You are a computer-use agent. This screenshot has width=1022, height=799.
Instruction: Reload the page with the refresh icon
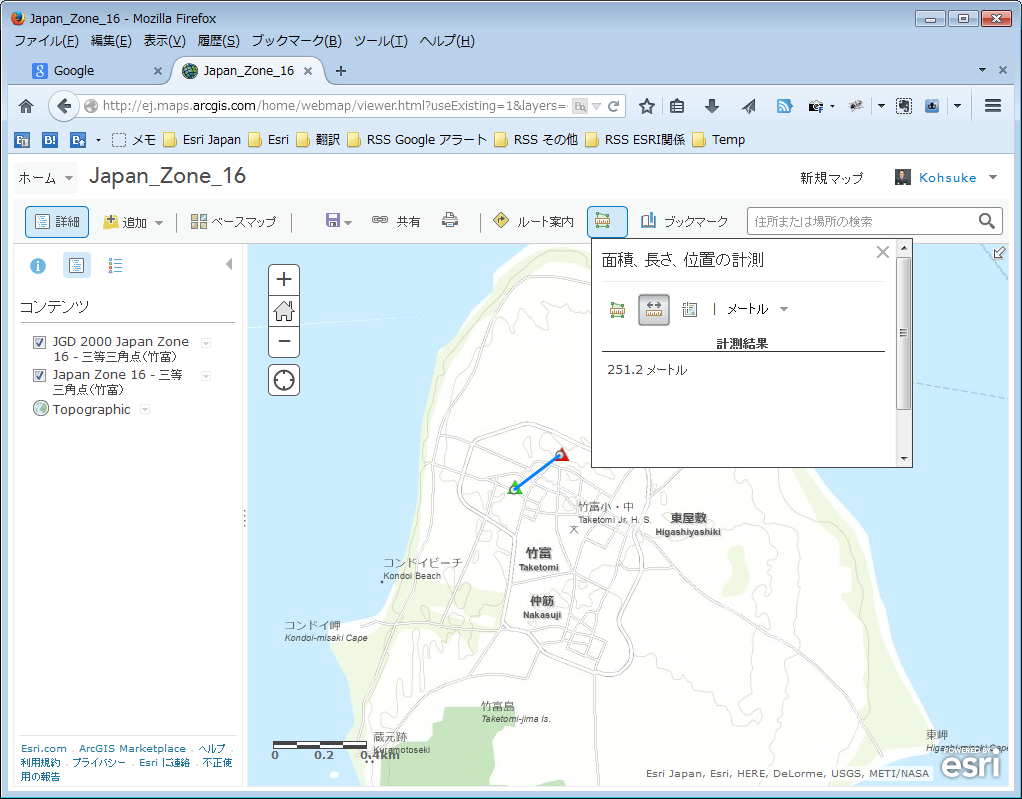613,106
